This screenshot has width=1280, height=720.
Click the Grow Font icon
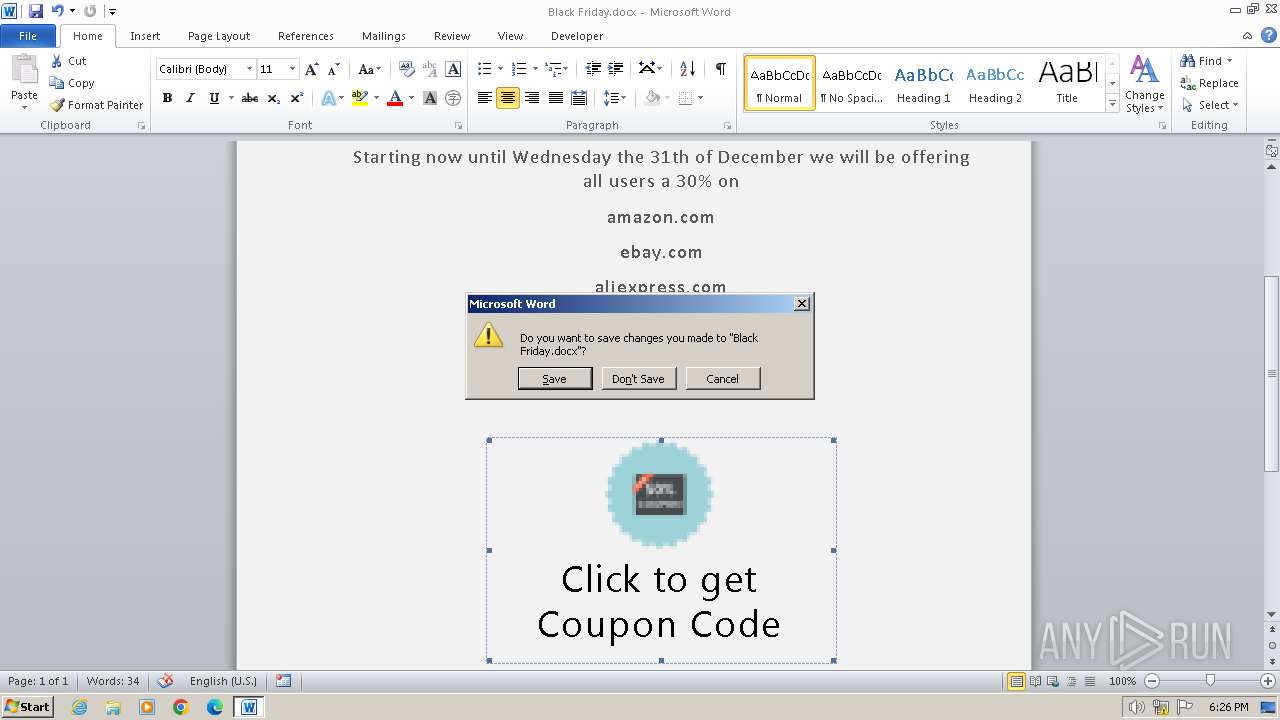pos(312,69)
